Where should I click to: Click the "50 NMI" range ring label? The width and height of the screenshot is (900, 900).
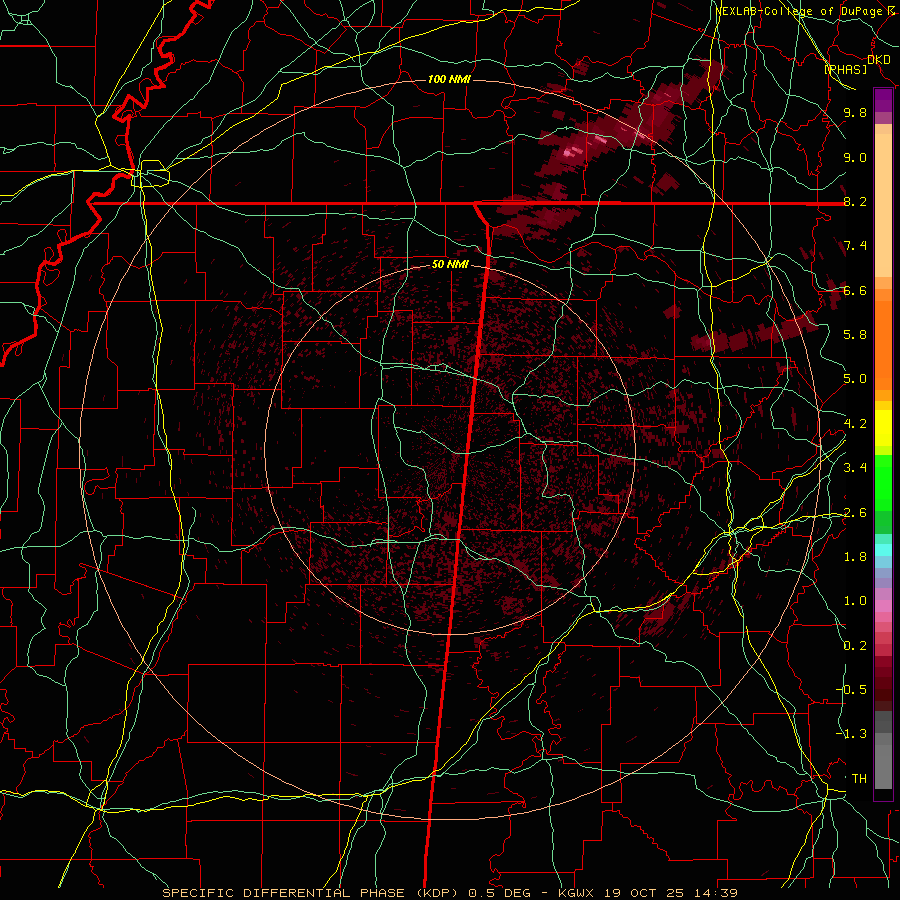(x=449, y=265)
